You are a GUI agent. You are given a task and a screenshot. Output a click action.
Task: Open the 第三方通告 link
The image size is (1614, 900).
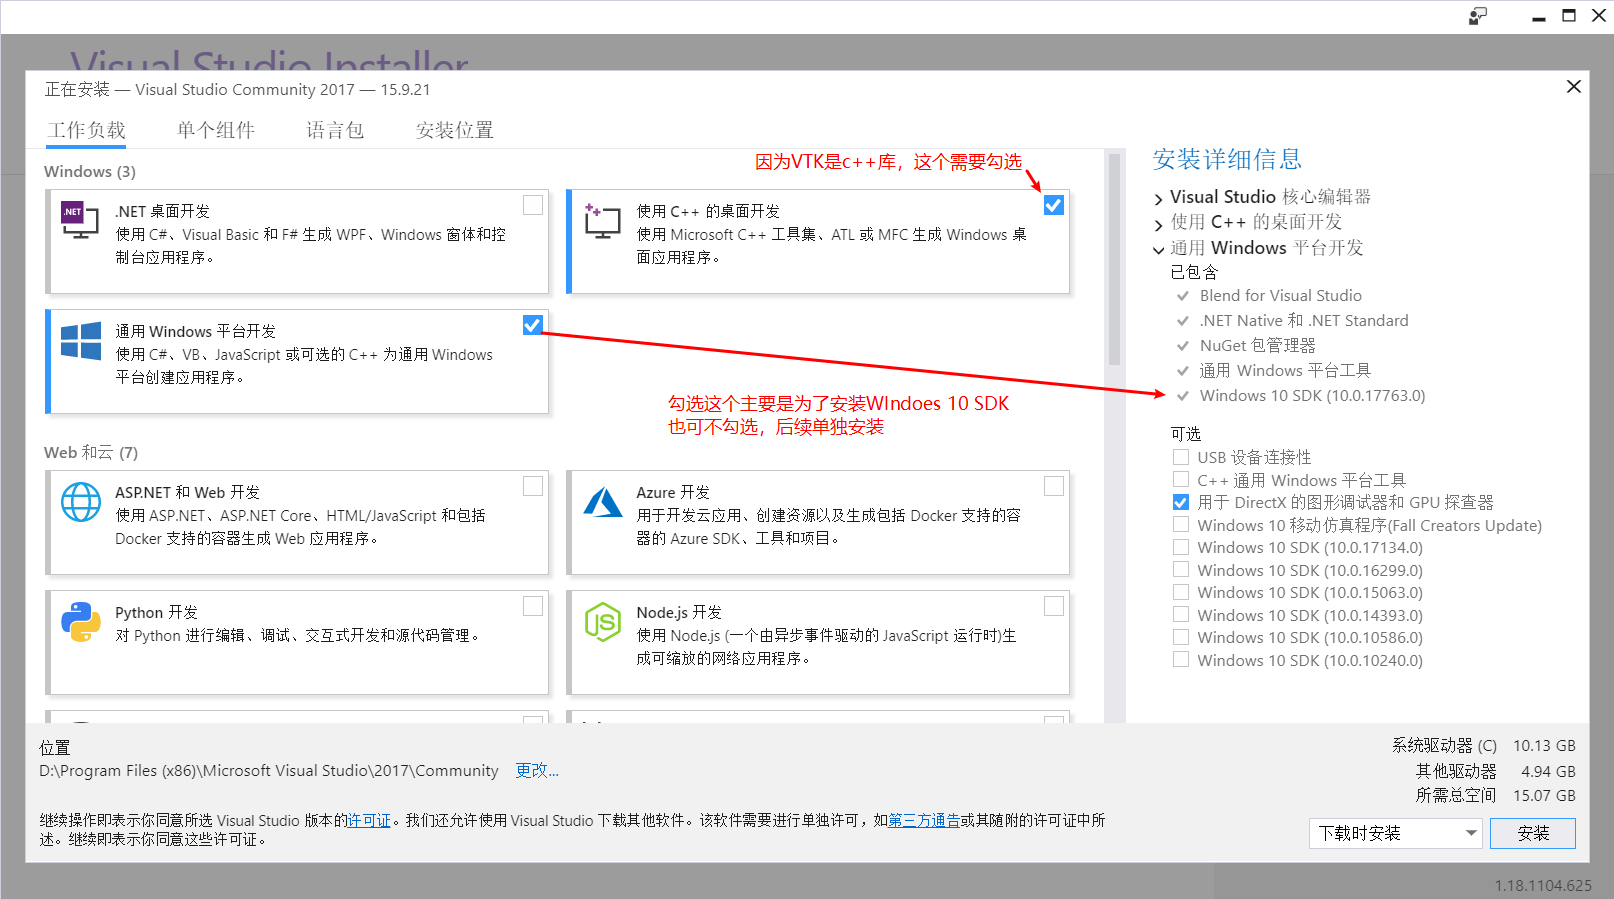[923, 820]
